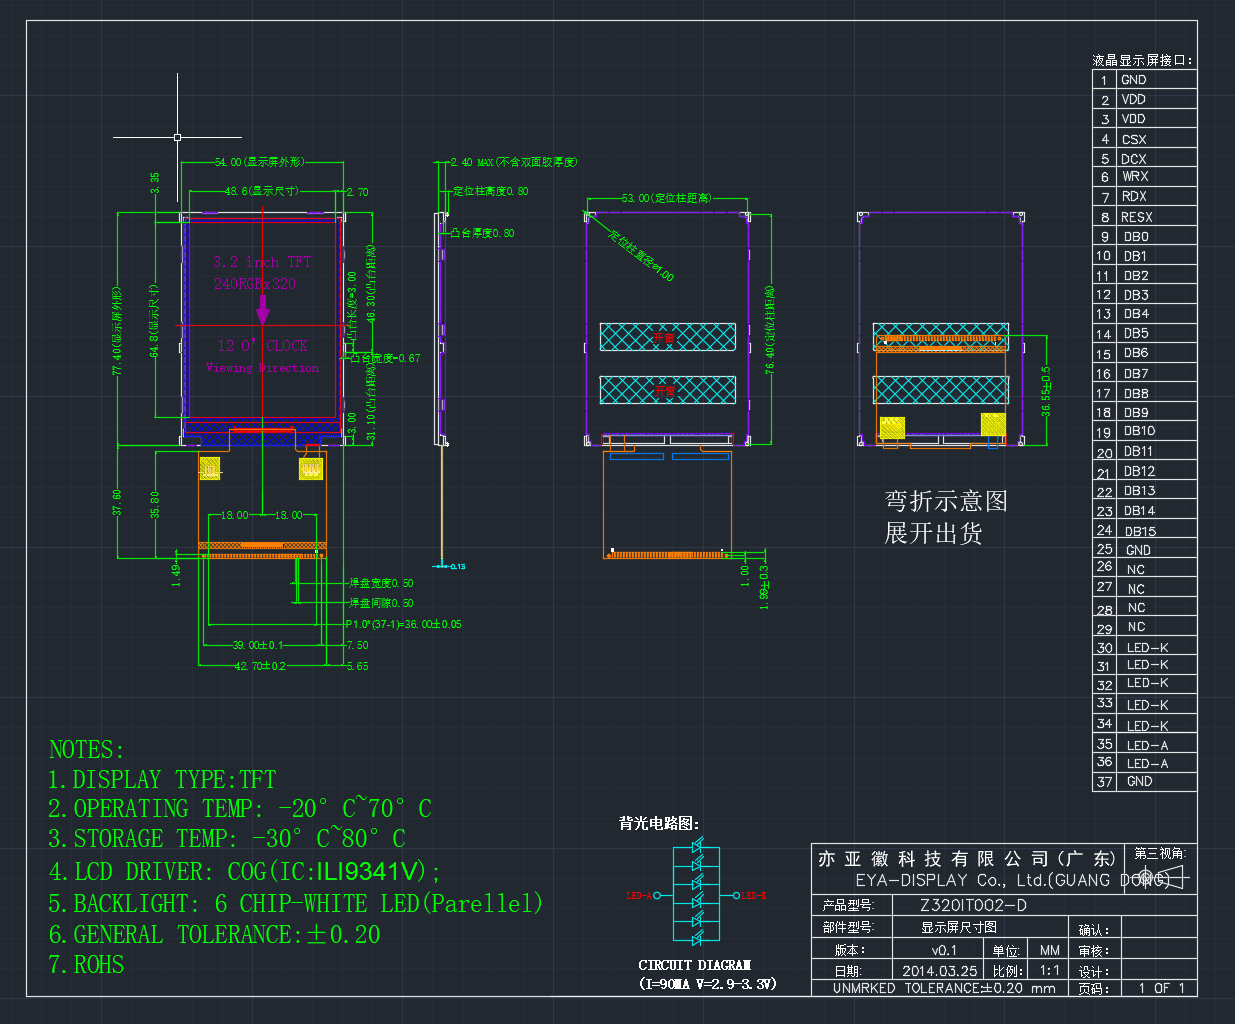Select the NOTES: heading

[x=86, y=749]
